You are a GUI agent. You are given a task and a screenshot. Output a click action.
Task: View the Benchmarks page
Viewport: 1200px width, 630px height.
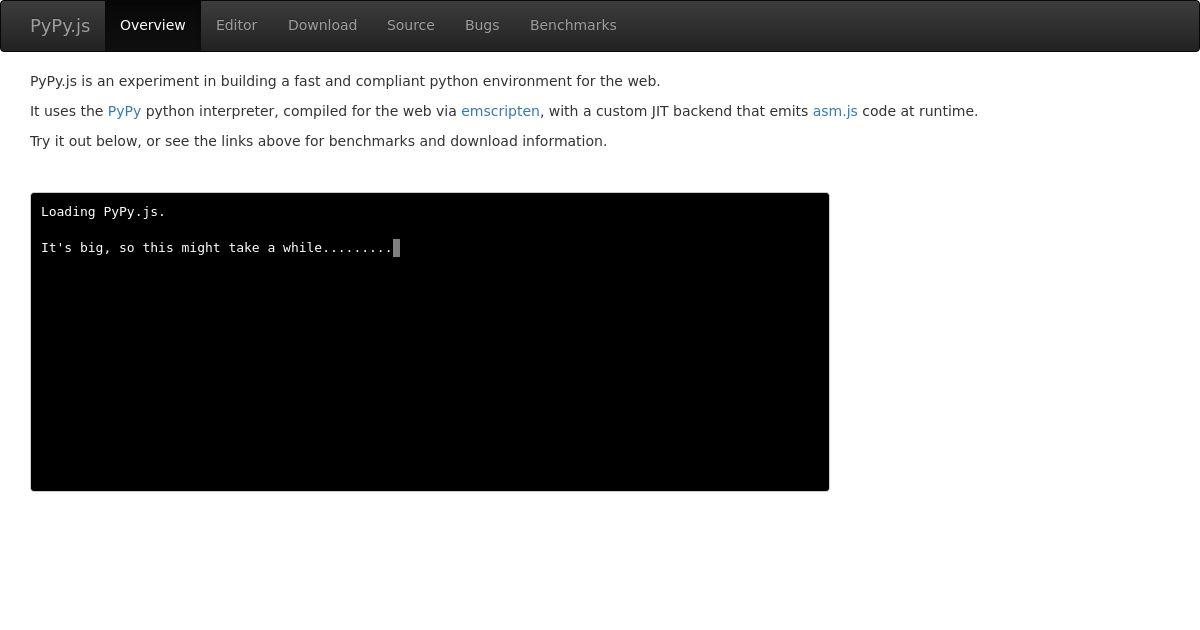coord(573,26)
